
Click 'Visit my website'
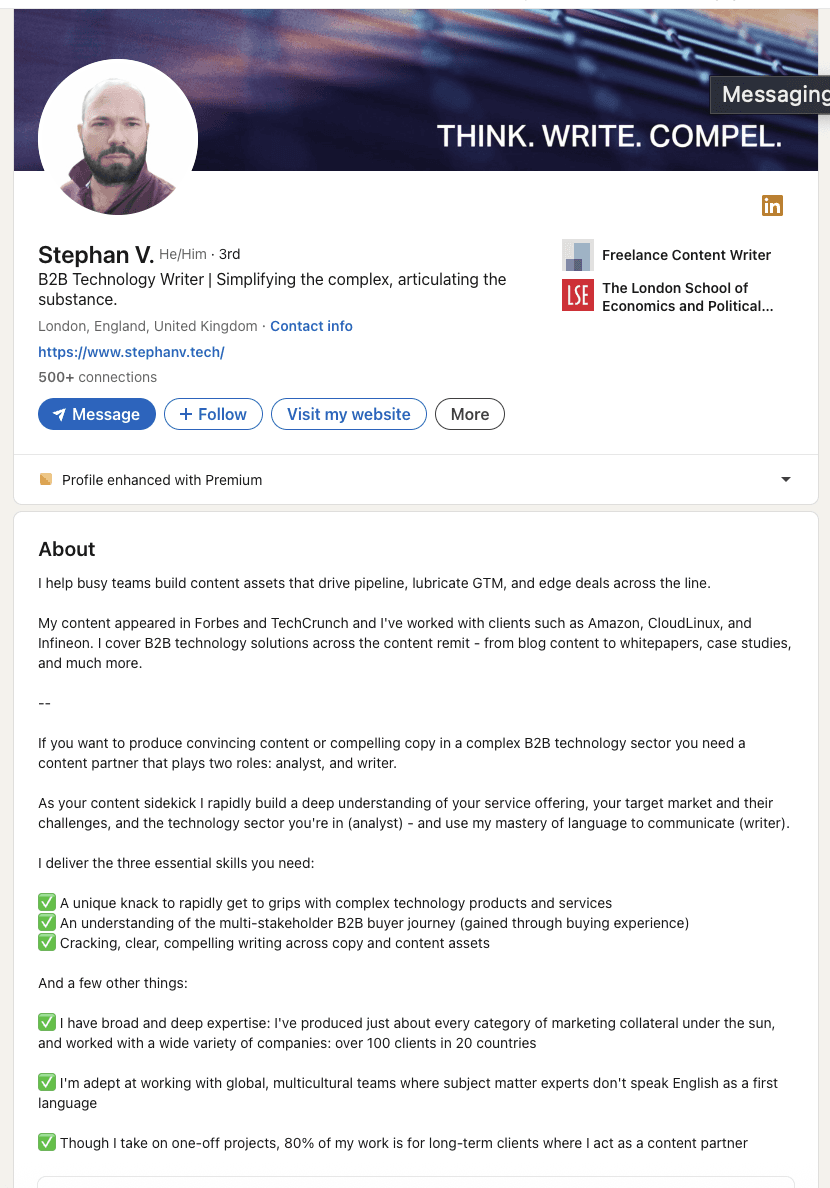(348, 413)
